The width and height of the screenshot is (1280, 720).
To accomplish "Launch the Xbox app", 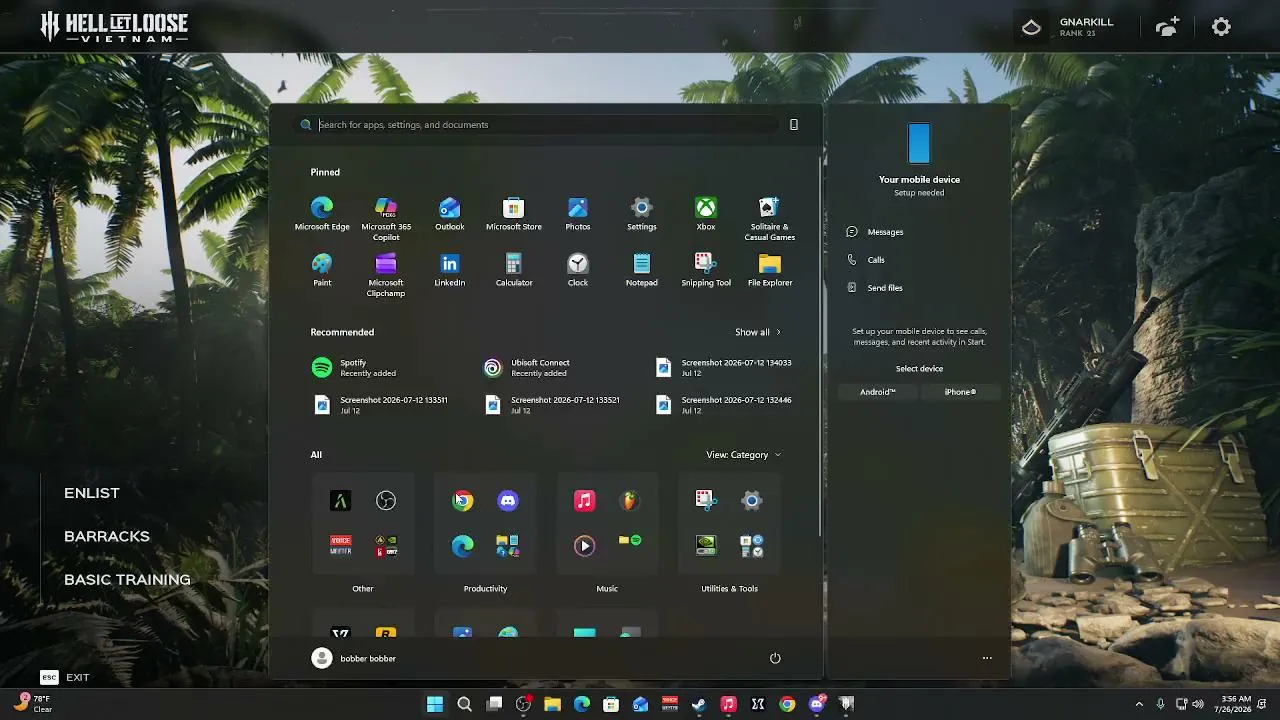I will 706,214.
